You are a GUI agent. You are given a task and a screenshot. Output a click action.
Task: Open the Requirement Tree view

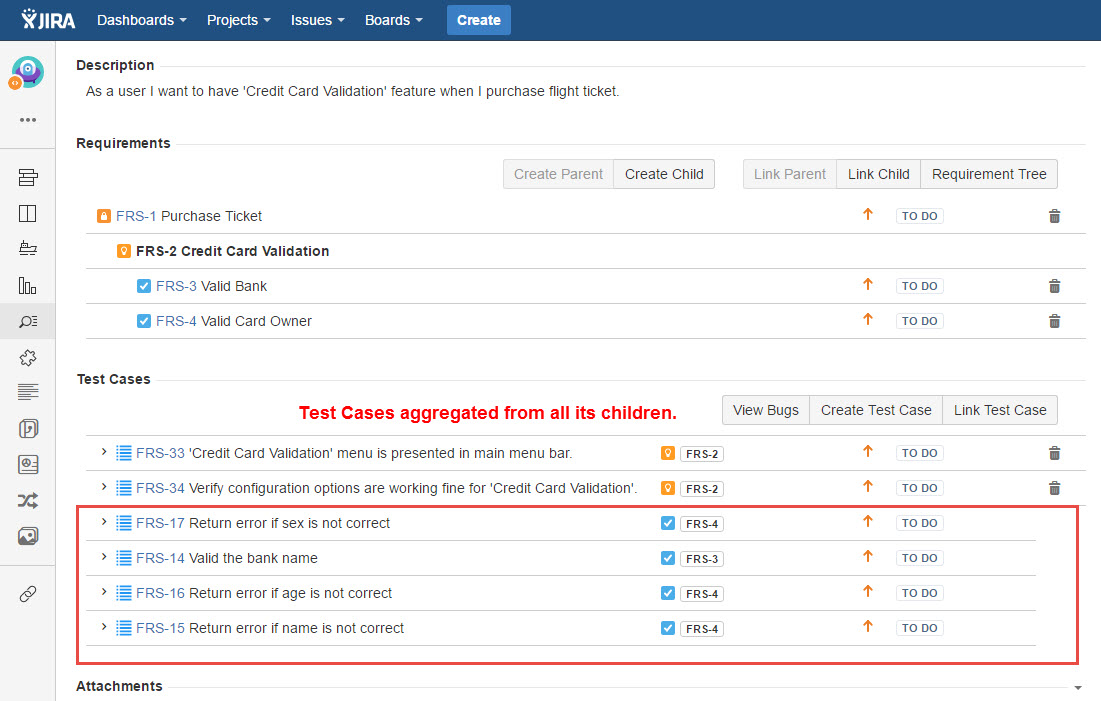coord(989,174)
